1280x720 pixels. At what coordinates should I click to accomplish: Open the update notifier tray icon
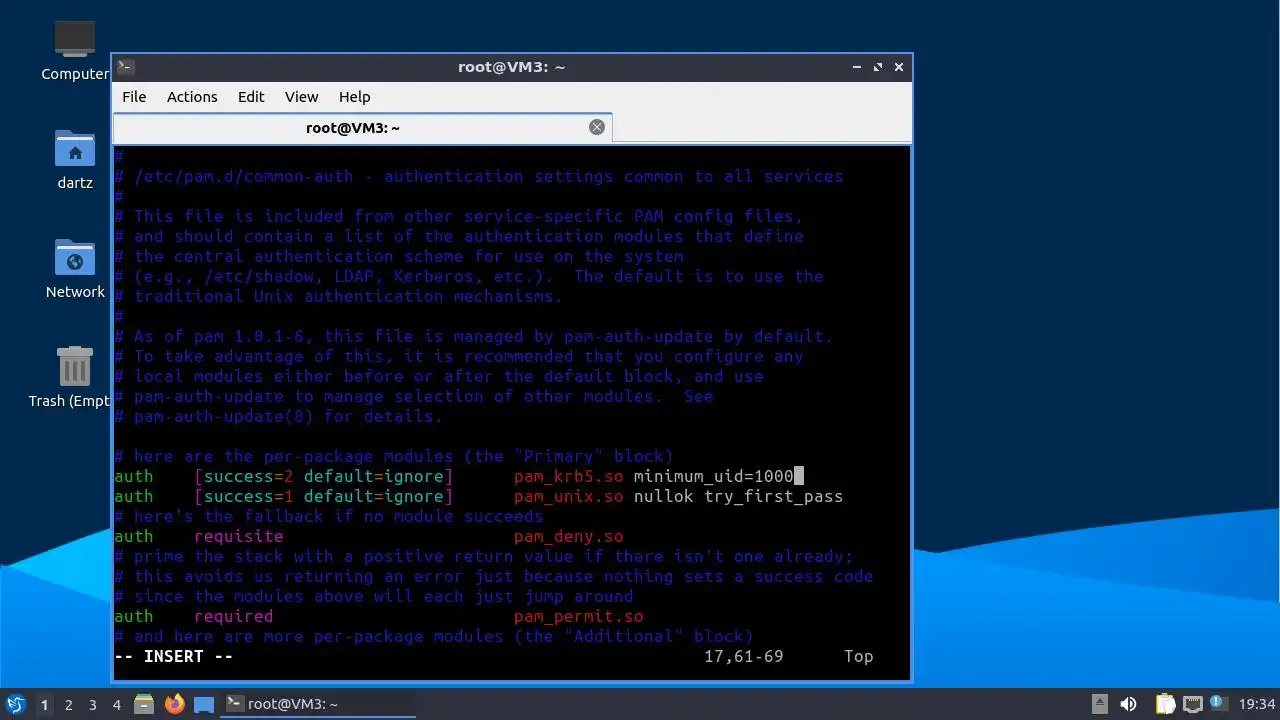1218,703
